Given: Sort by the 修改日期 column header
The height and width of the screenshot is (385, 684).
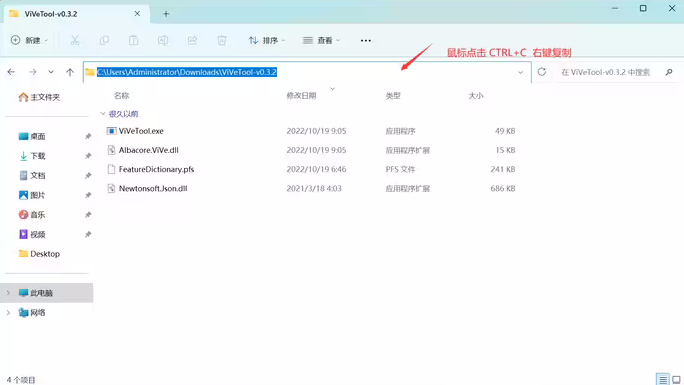Looking at the screenshot, I should click(x=301, y=95).
